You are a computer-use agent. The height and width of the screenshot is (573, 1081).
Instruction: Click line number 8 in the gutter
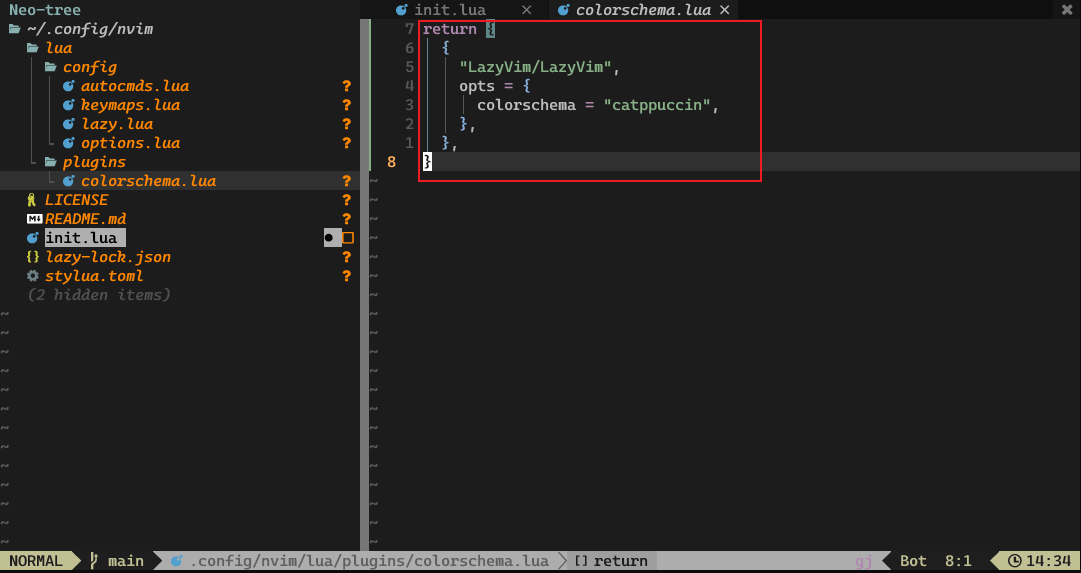[392, 162]
